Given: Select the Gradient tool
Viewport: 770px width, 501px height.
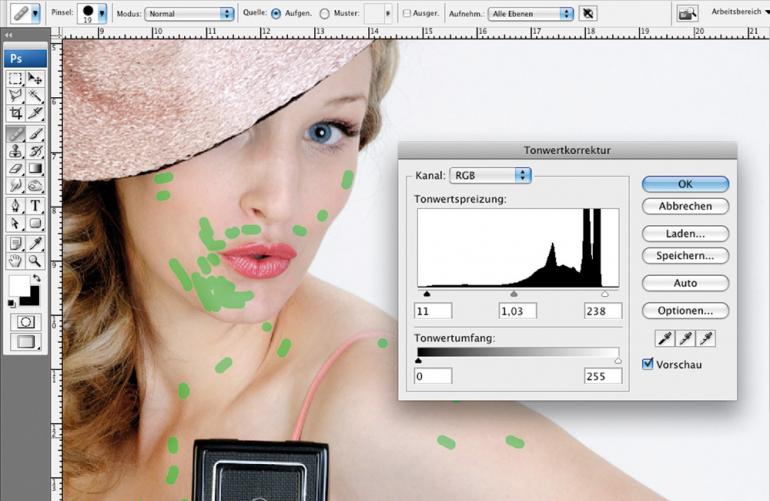Looking at the screenshot, I should 35,168.
